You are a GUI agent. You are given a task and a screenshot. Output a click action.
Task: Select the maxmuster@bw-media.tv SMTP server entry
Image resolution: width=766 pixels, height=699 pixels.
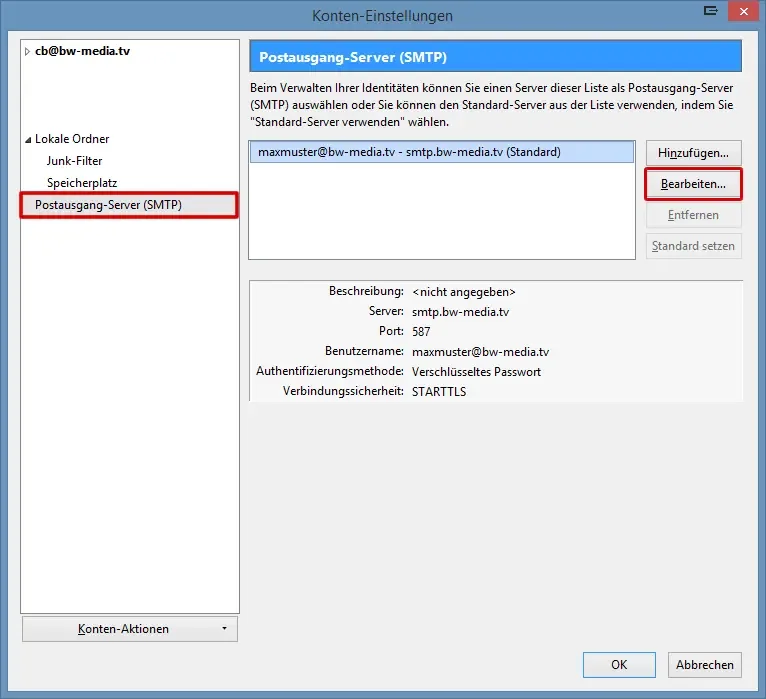pyautogui.click(x=442, y=152)
